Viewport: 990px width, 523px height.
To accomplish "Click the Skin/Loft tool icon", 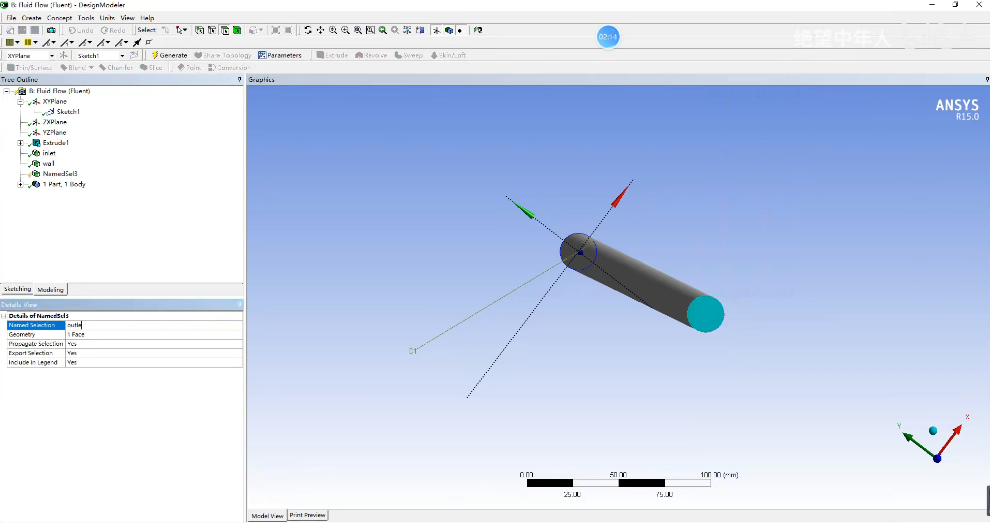I will click(x=448, y=56).
